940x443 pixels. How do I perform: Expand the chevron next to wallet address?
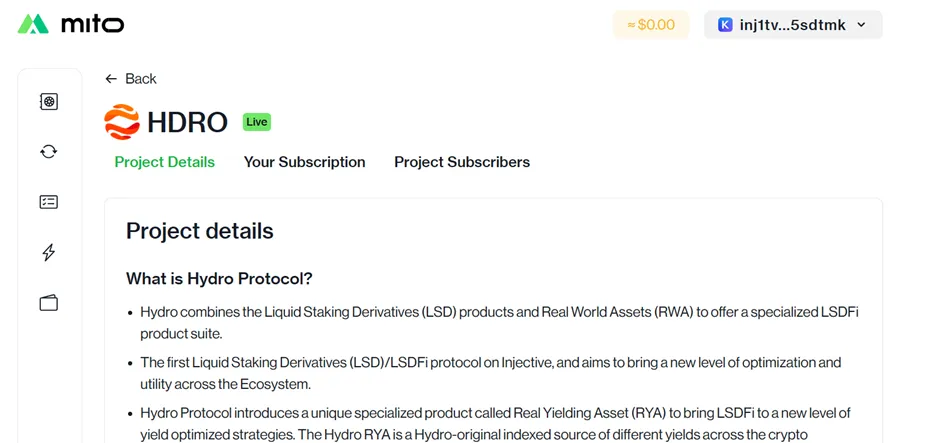(x=861, y=25)
